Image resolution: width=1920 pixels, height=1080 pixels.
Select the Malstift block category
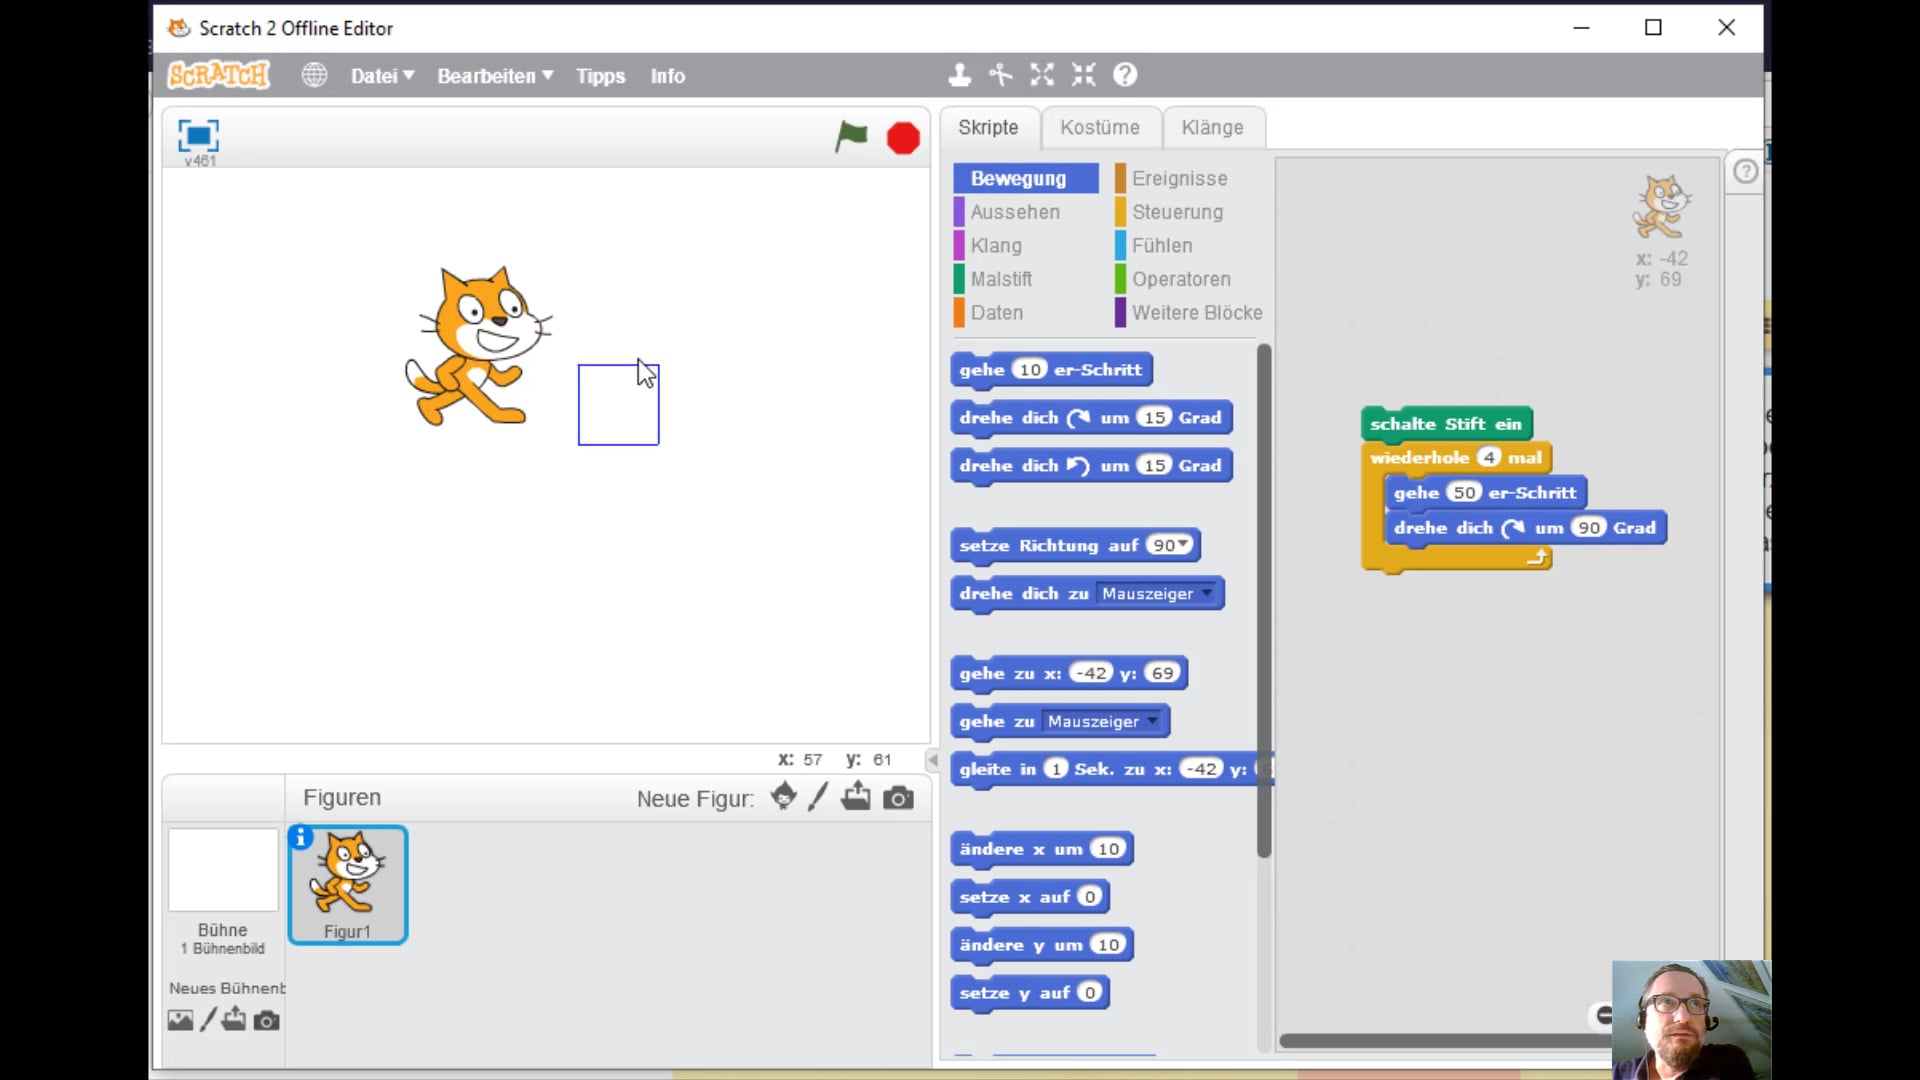1001,279
